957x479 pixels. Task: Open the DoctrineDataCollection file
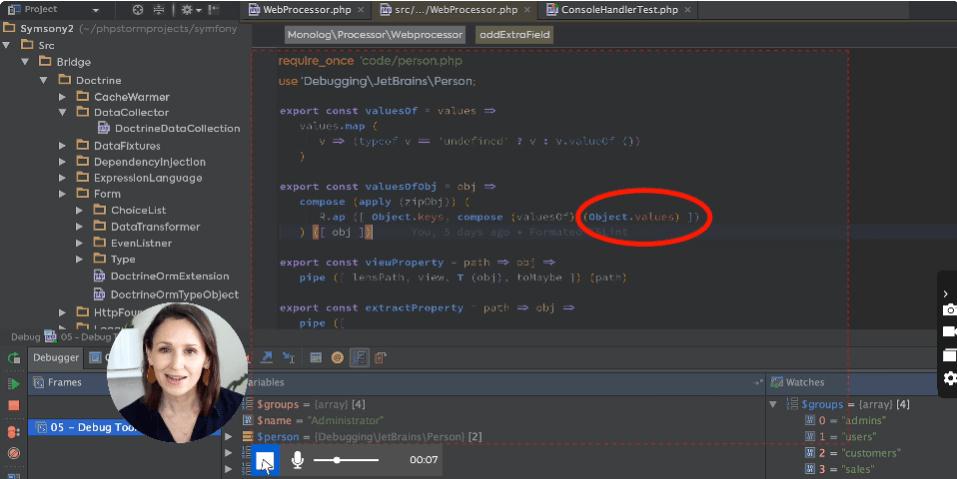point(168,128)
